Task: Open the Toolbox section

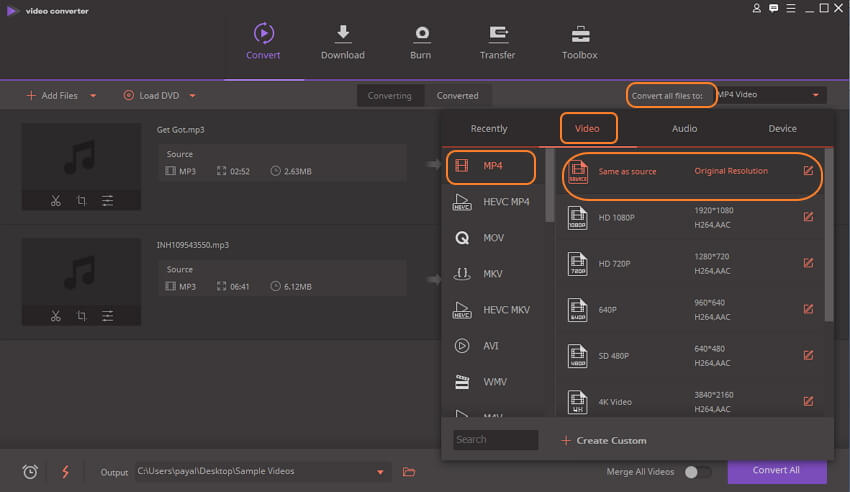Action: 579,42
